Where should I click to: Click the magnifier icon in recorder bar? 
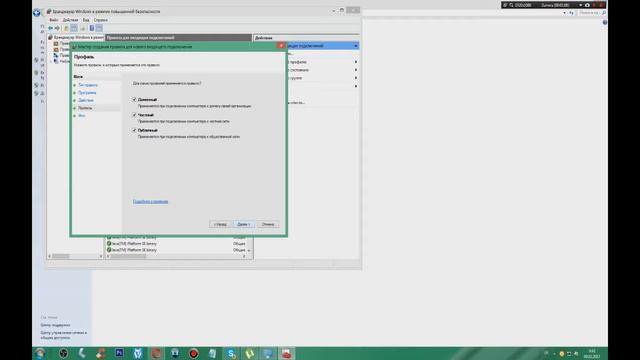(511, 5)
